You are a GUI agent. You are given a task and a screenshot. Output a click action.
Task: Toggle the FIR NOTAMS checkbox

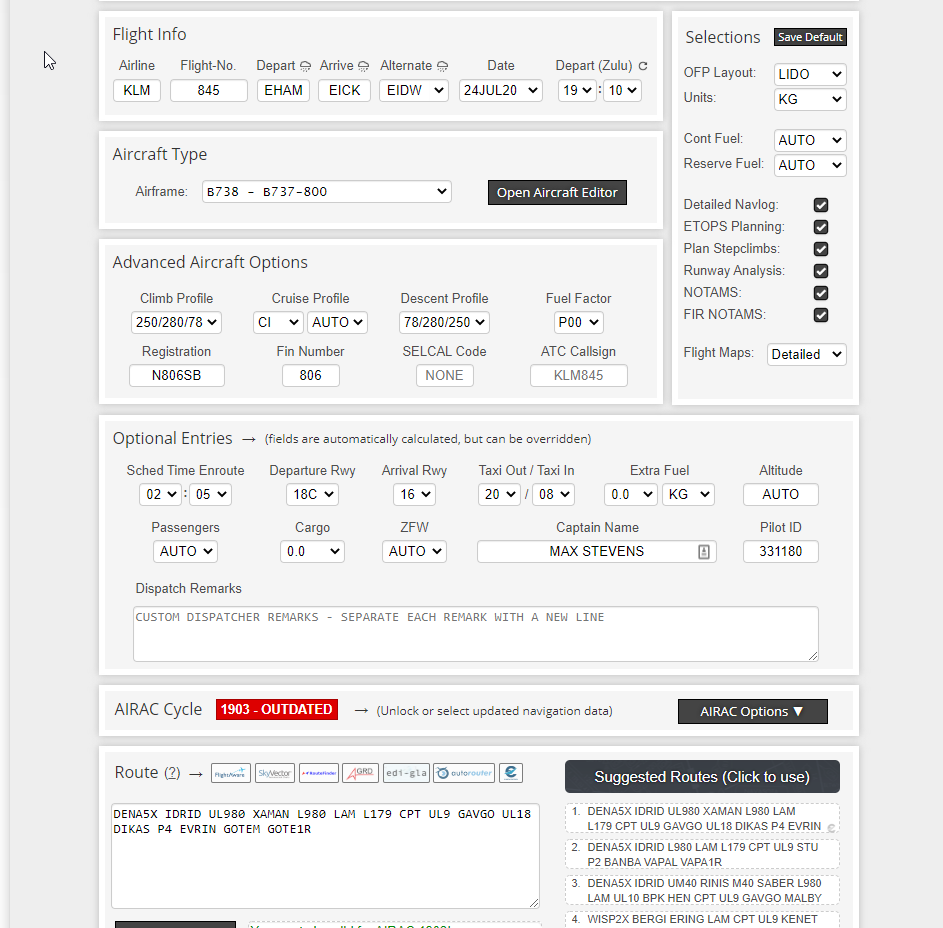pyautogui.click(x=821, y=315)
